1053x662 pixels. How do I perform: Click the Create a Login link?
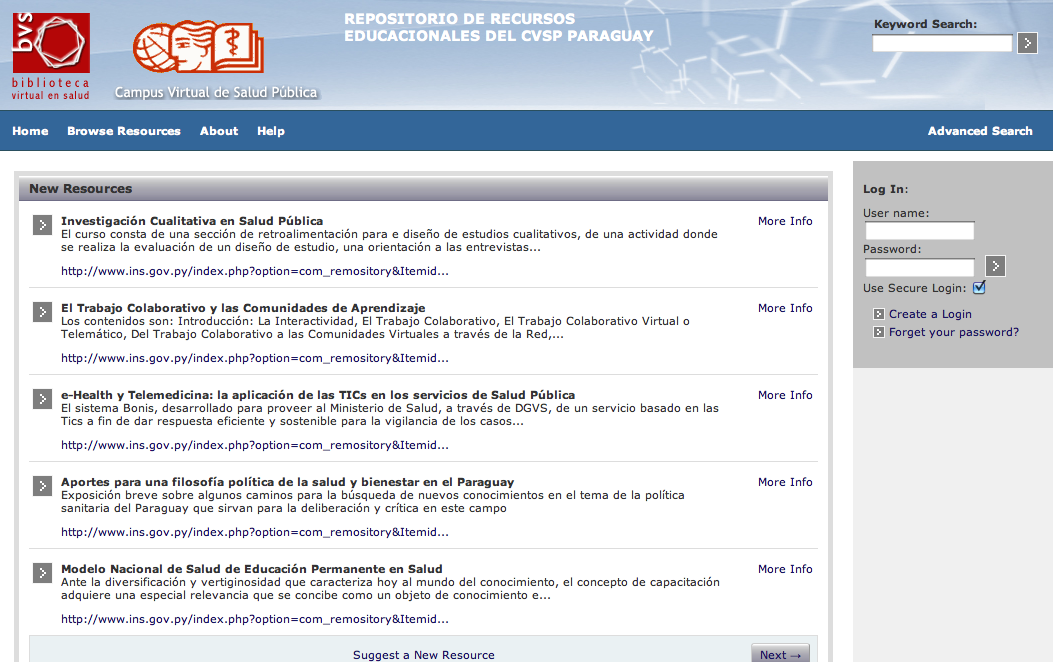pyautogui.click(x=930, y=314)
